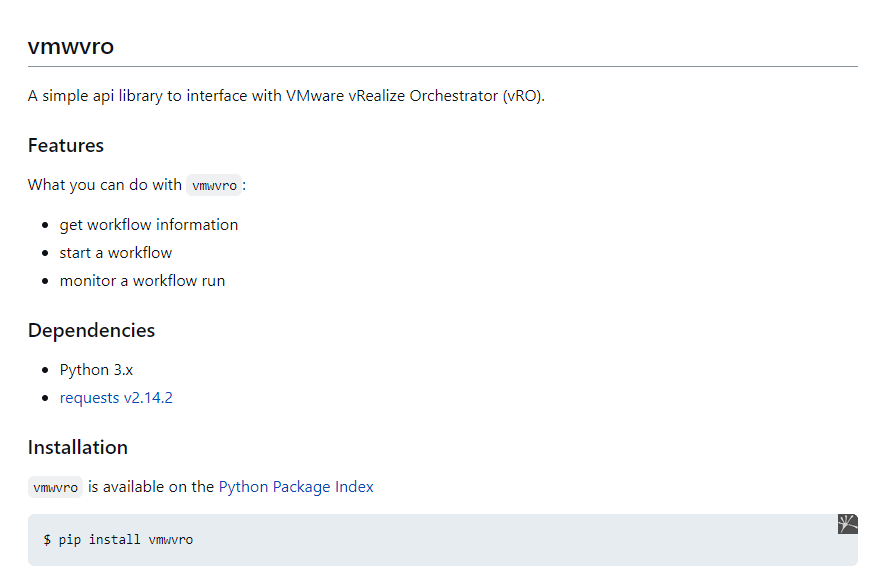883x582 pixels.
Task: Click the 'What you can do with' text
Action: pyautogui.click(x=104, y=185)
